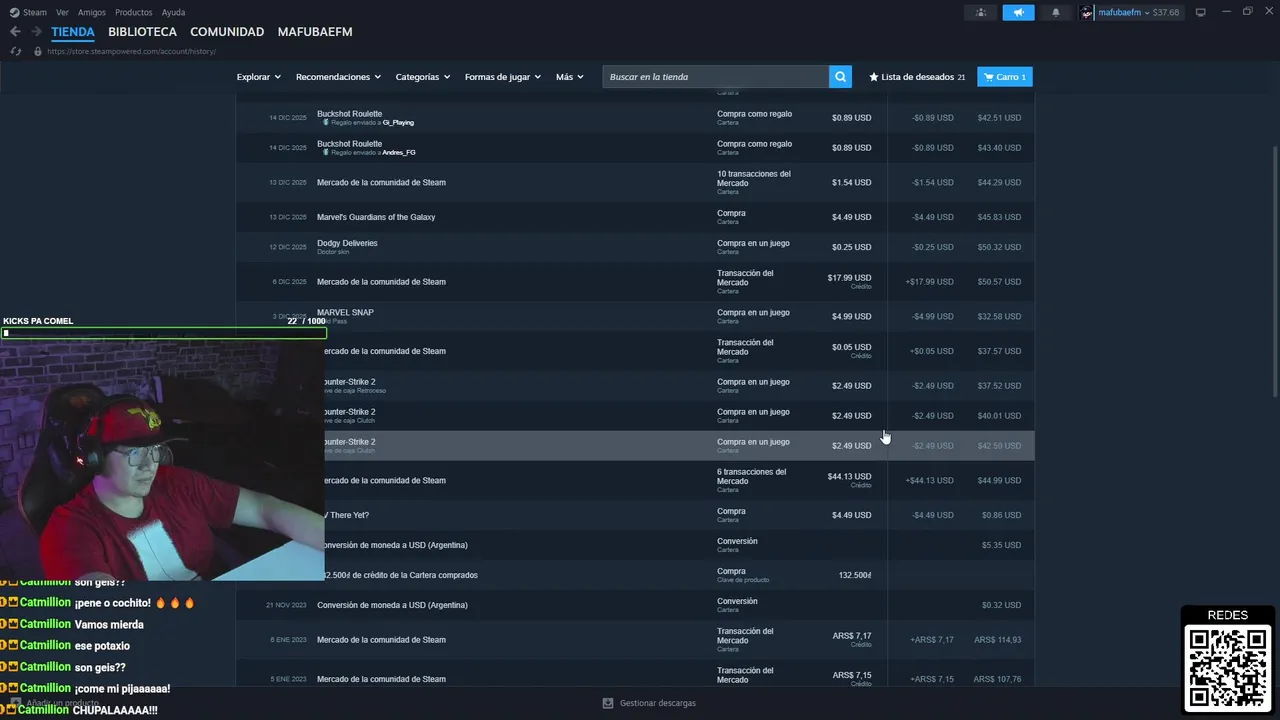Click the mafubaefm avatar picture

point(1087,12)
